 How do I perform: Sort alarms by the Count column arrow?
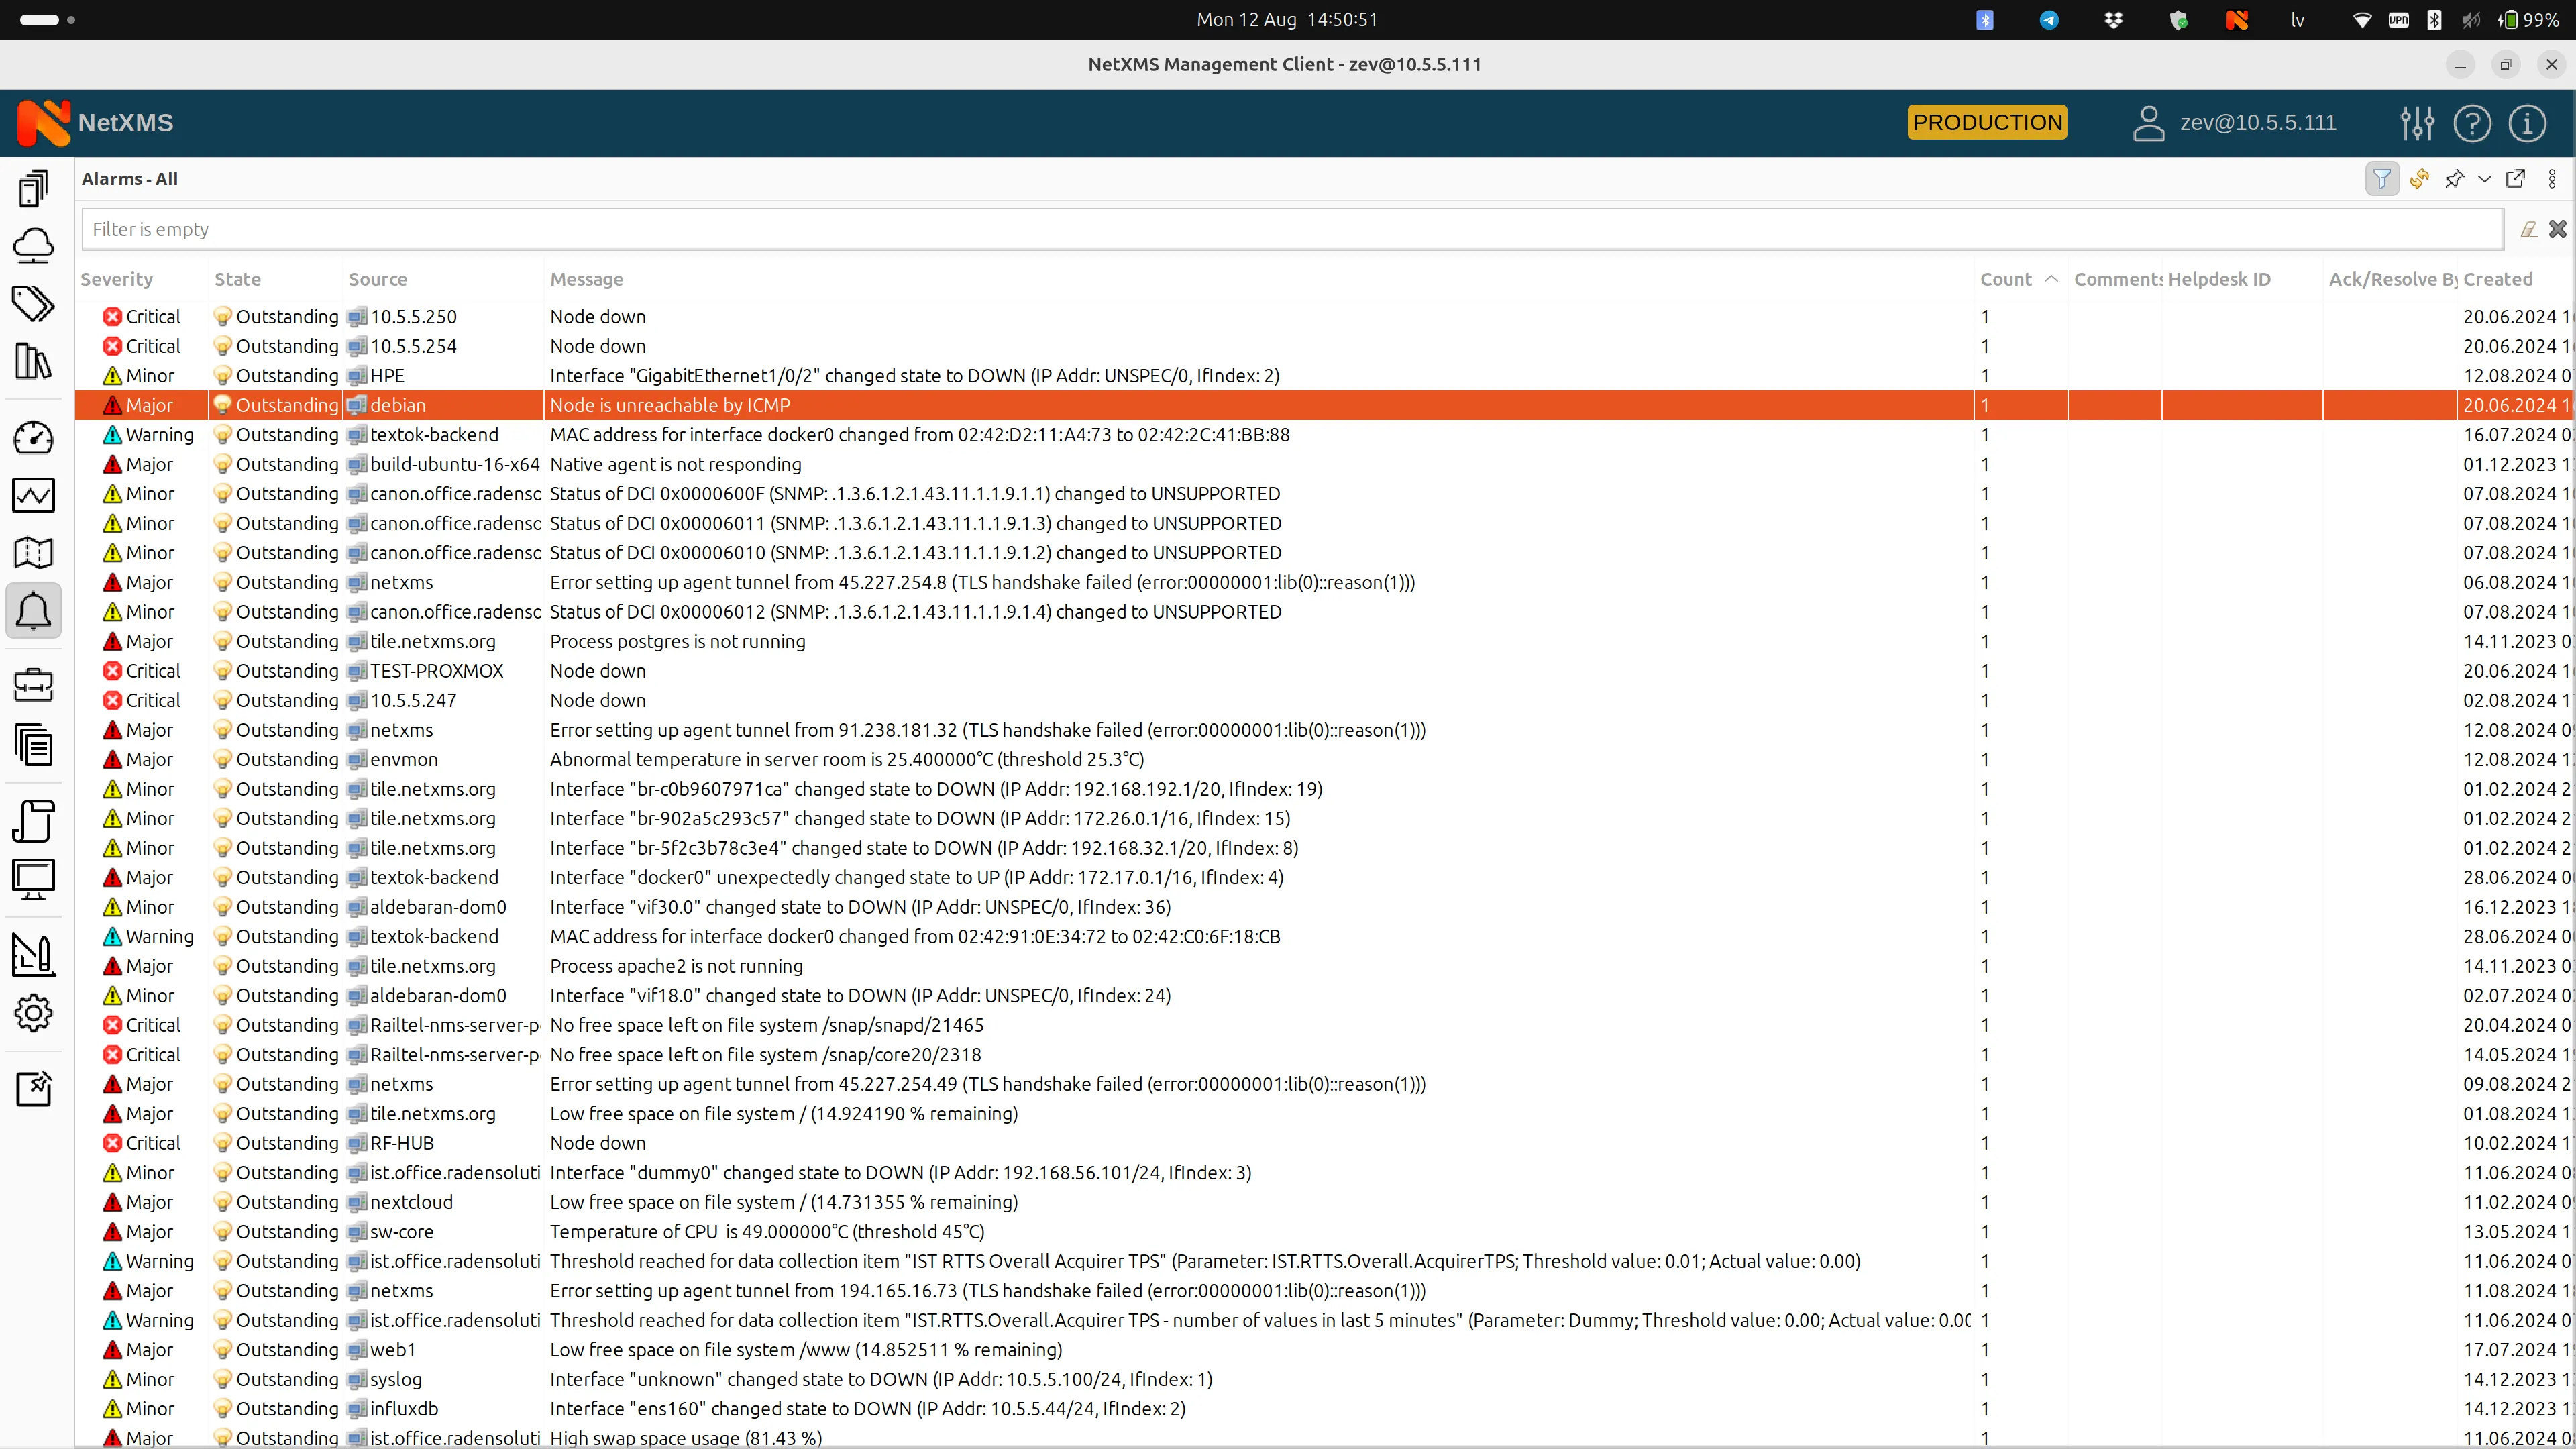click(2051, 279)
